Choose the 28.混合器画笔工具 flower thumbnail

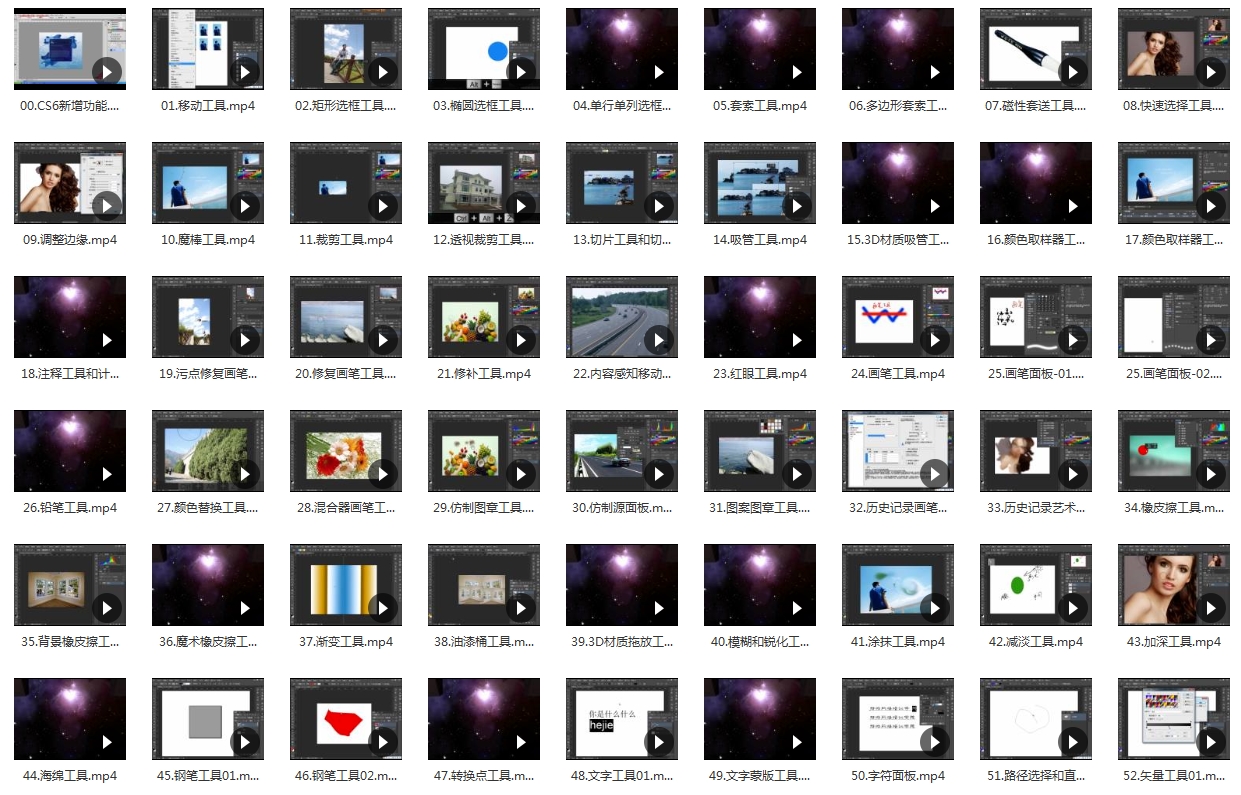tap(346, 452)
